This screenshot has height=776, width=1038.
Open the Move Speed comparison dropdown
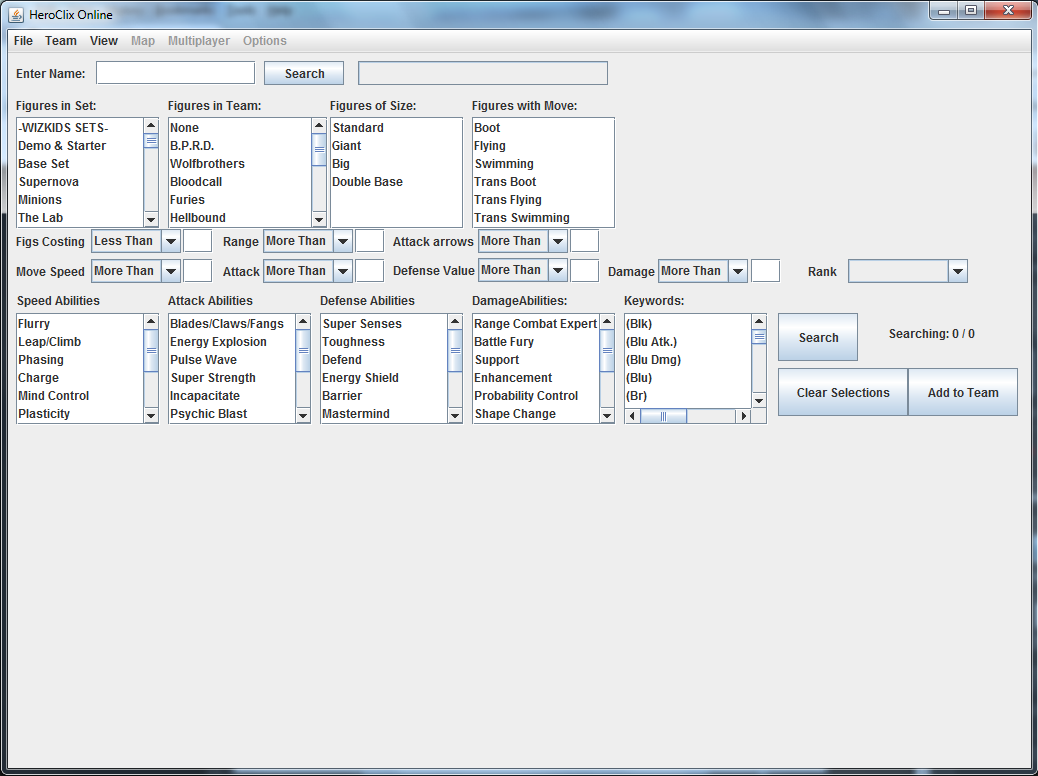pos(136,271)
